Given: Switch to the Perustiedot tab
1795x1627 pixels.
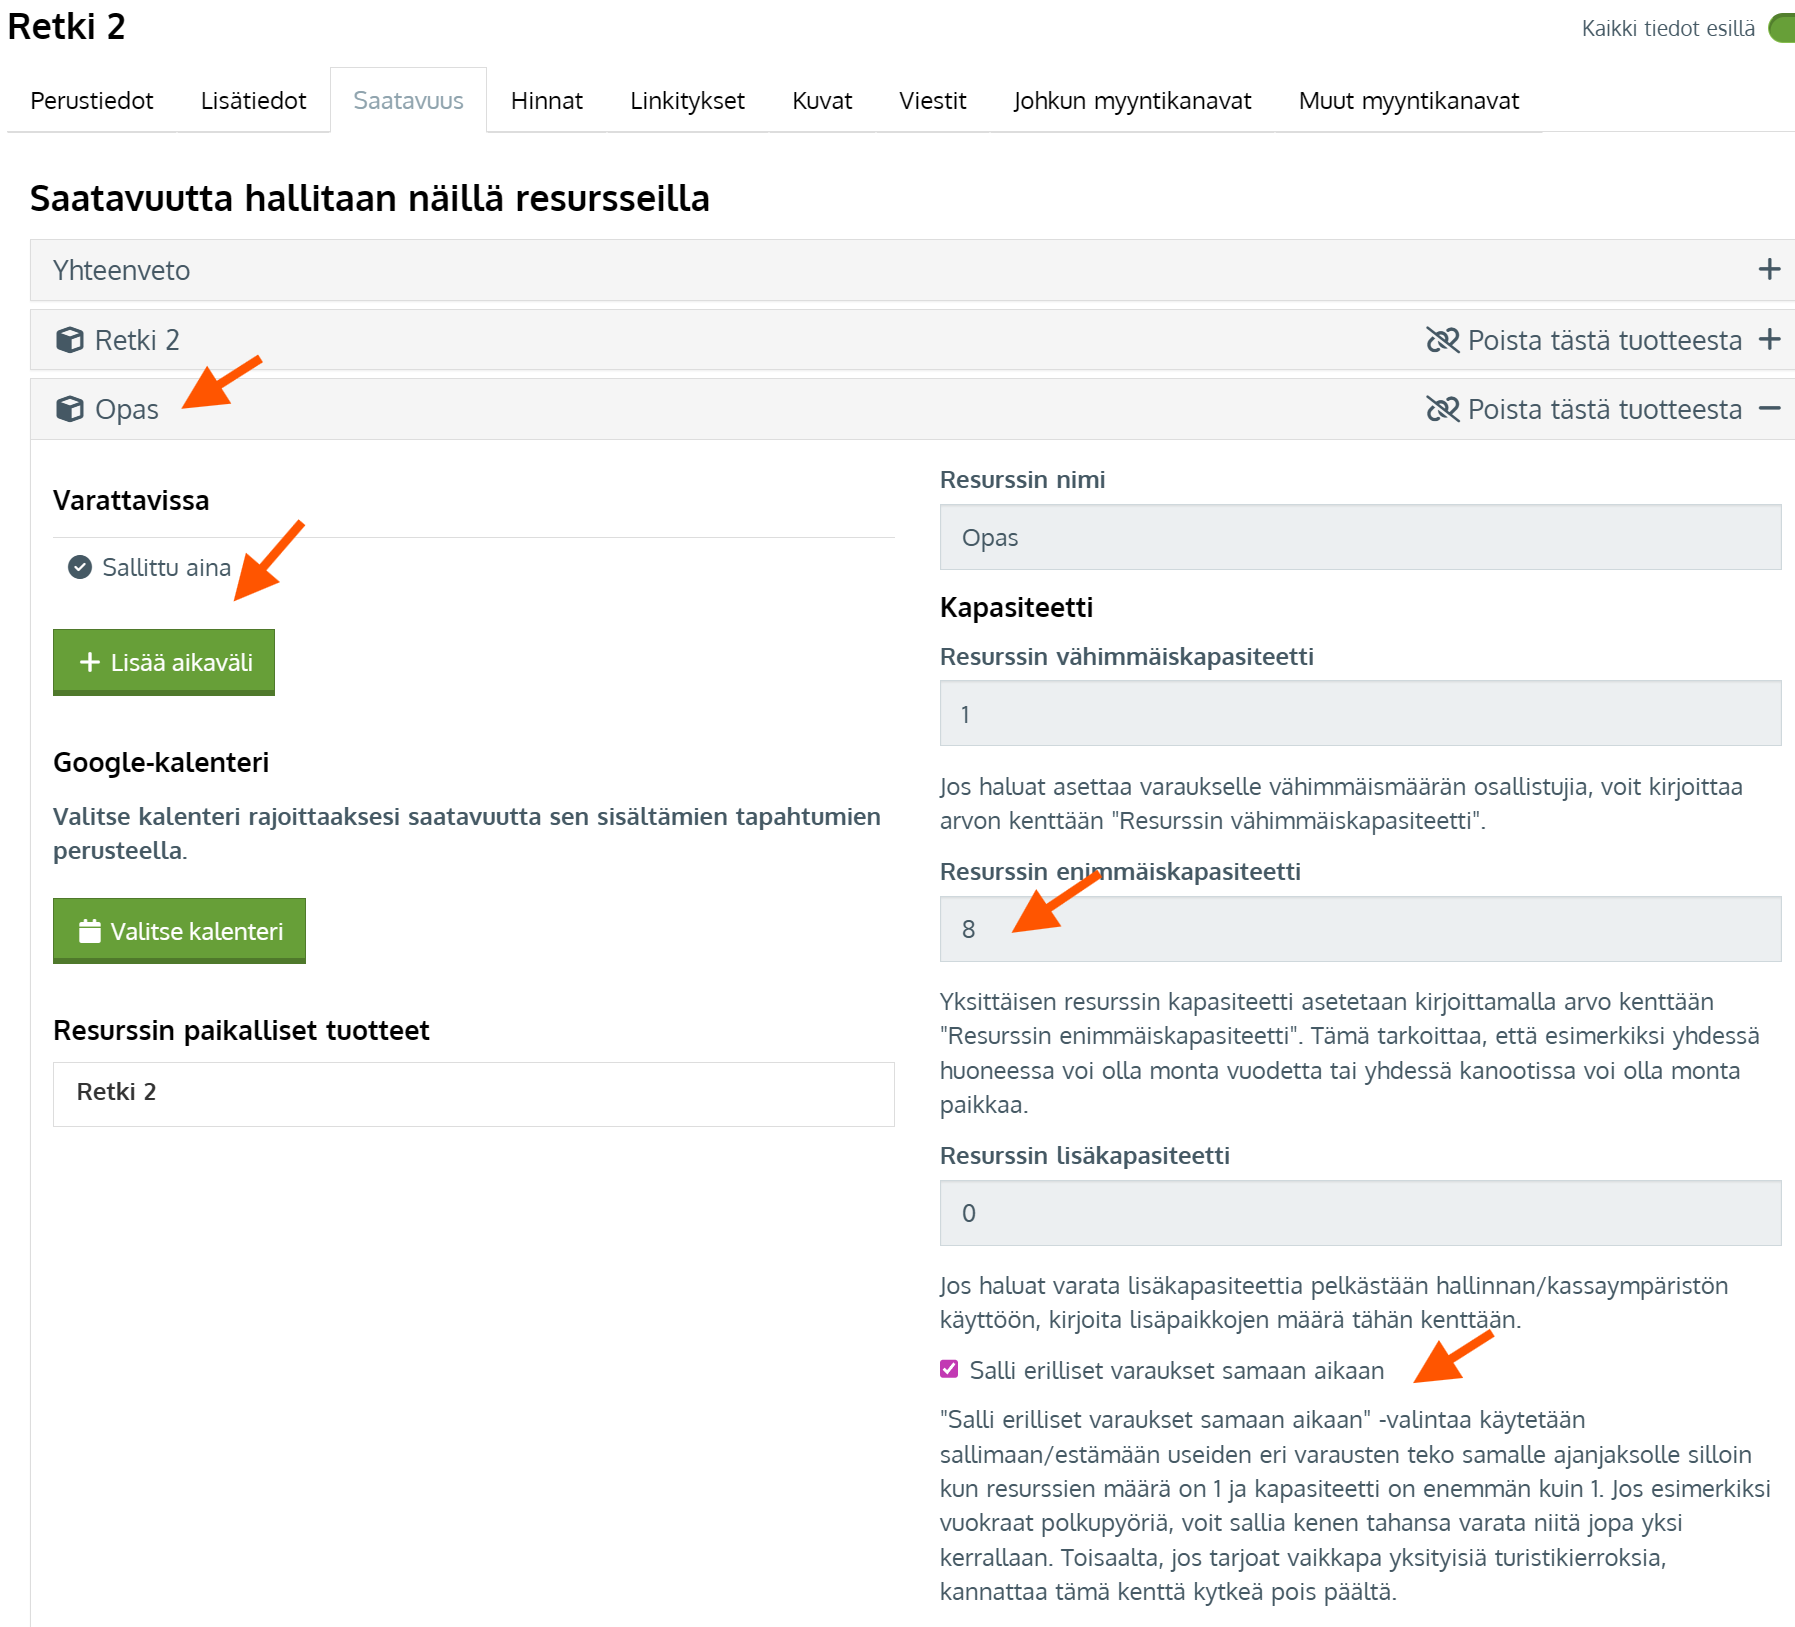Looking at the screenshot, I should (92, 101).
